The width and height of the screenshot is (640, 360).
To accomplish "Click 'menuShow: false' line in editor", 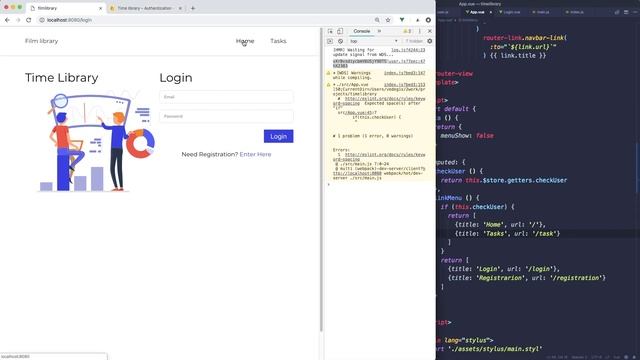I will [x=467, y=136].
